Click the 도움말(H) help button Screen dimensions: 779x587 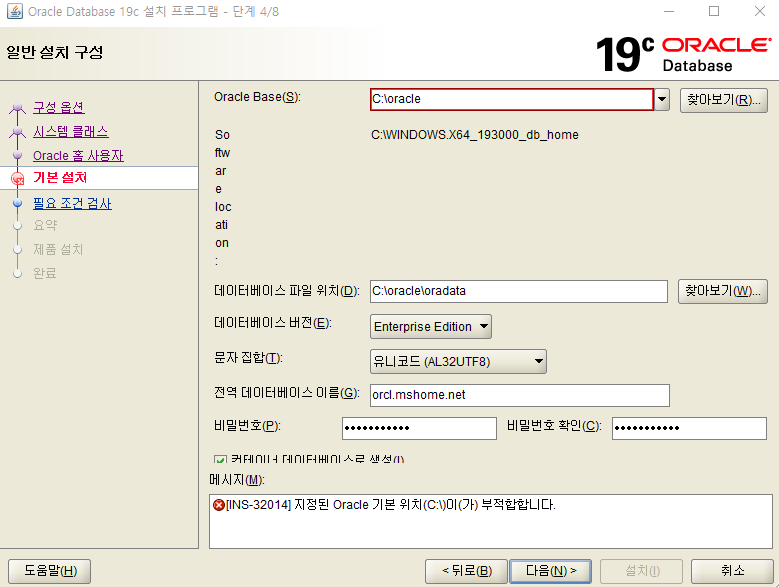coord(50,571)
